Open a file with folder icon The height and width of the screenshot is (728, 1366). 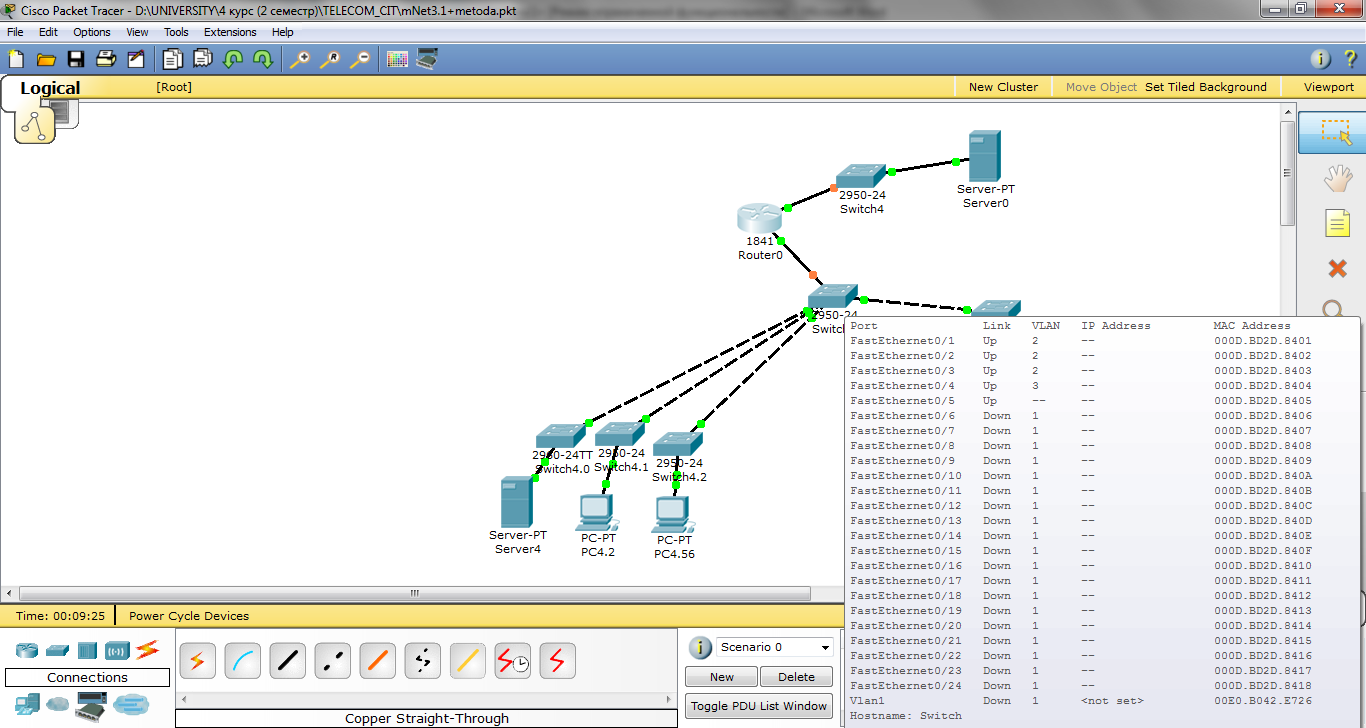click(x=45, y=59)
